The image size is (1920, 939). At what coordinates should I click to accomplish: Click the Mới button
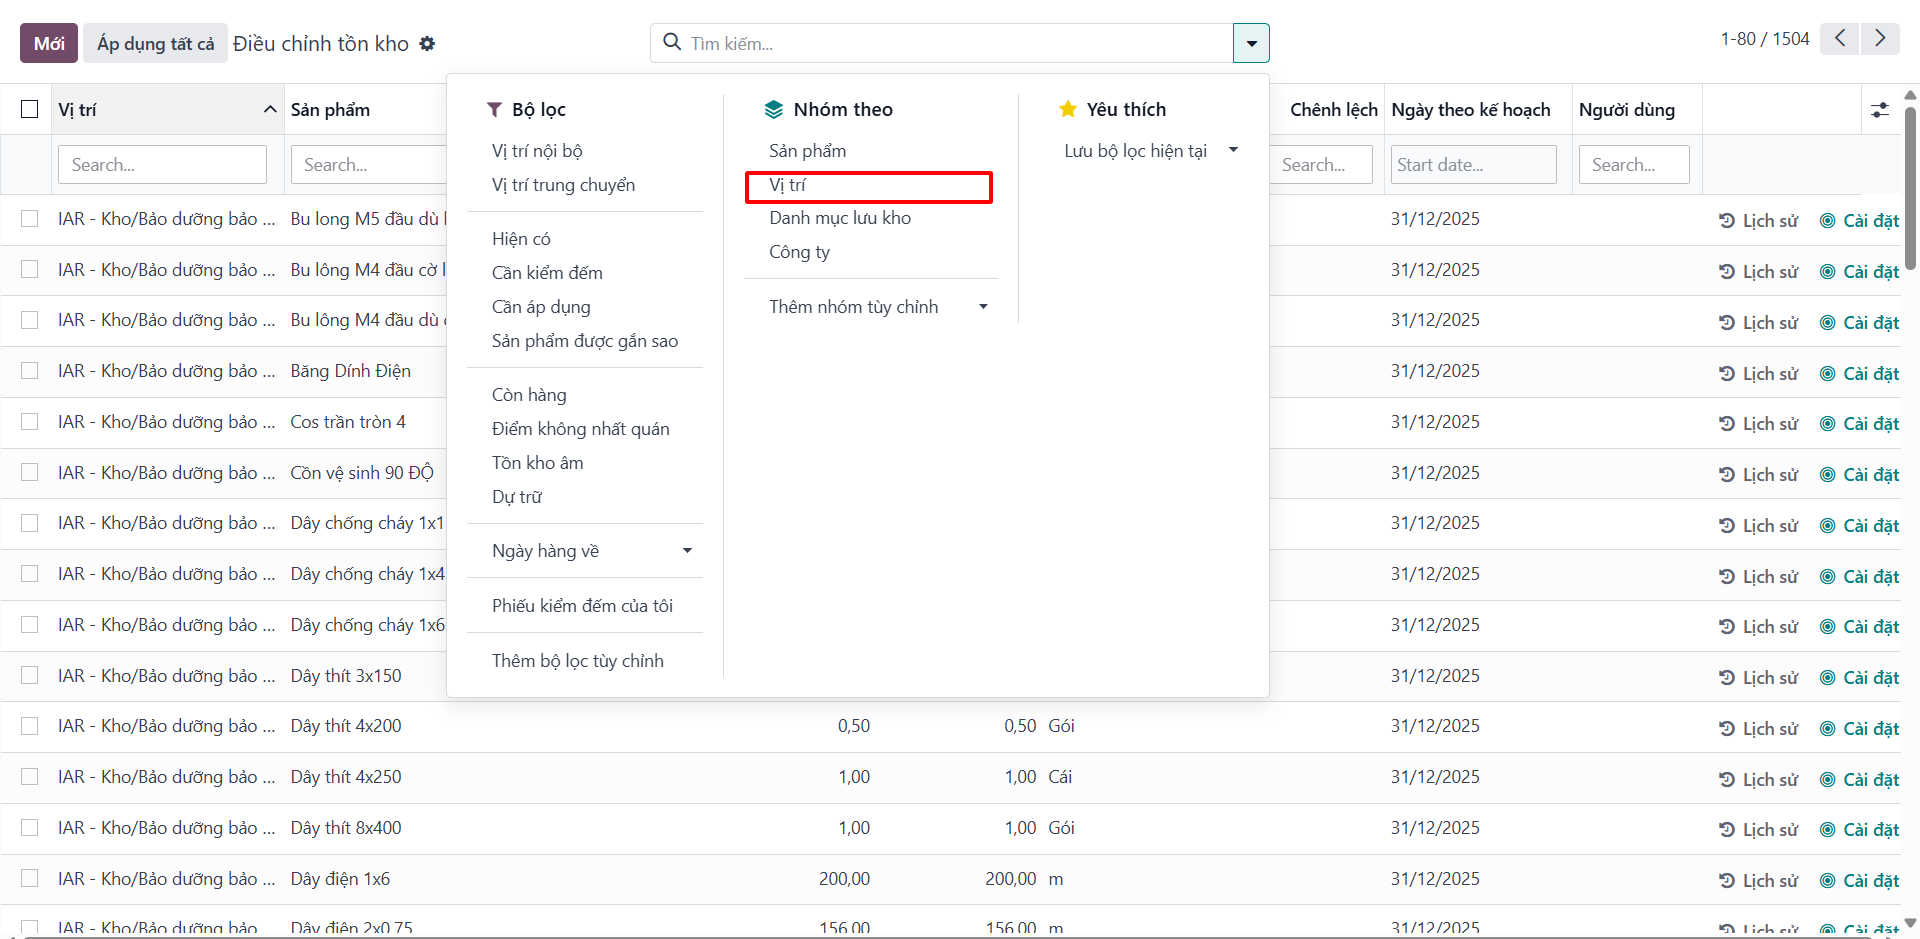pyautogui.click(x=49, y=43)
